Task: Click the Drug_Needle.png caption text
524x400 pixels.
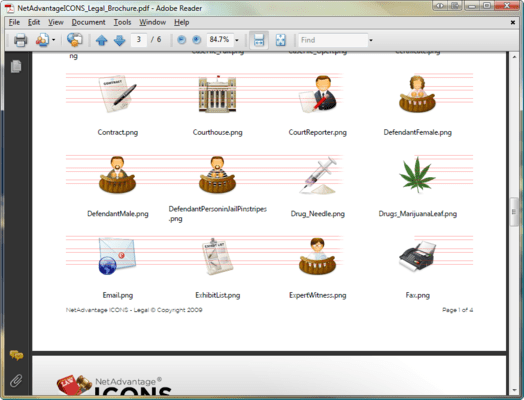Action: 317,214
